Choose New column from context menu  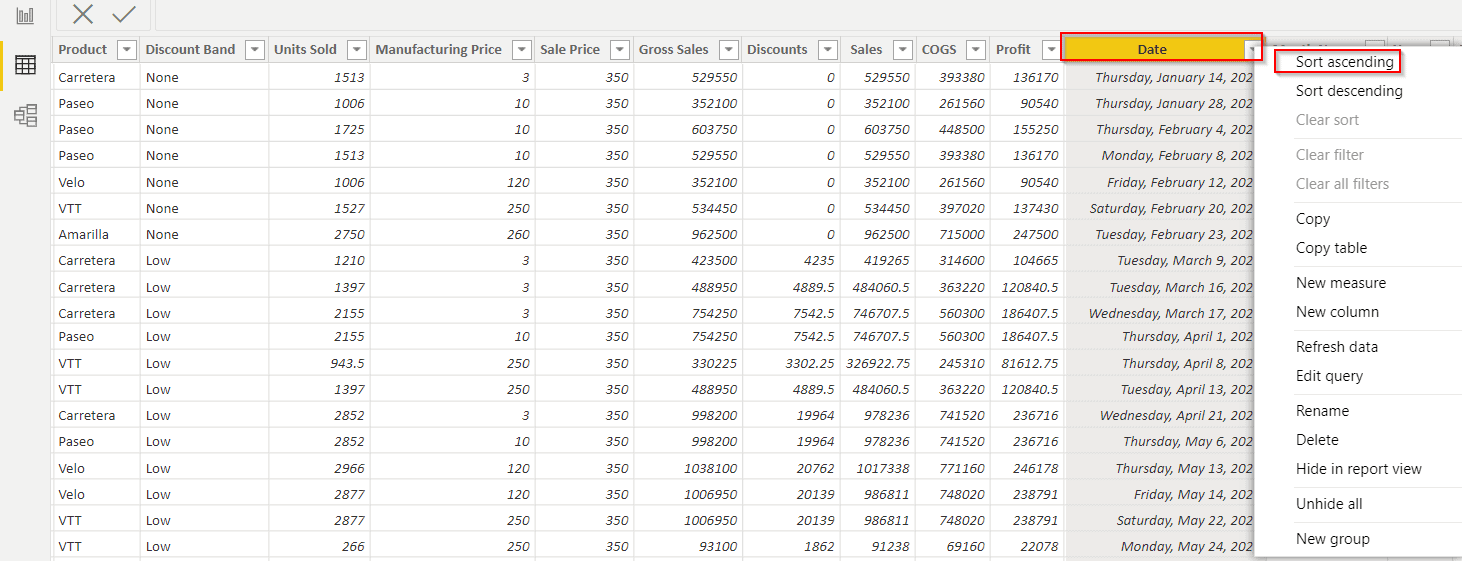(1337, 312)
